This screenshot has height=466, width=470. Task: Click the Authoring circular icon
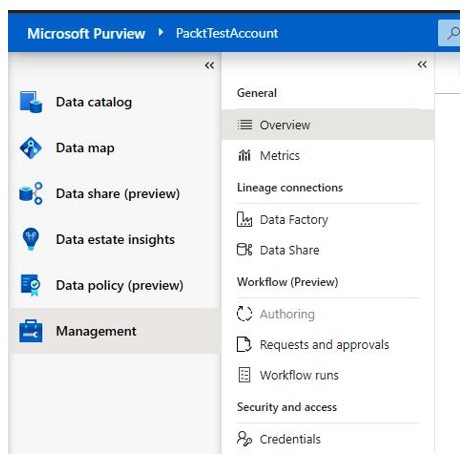(x=244, y=314)
